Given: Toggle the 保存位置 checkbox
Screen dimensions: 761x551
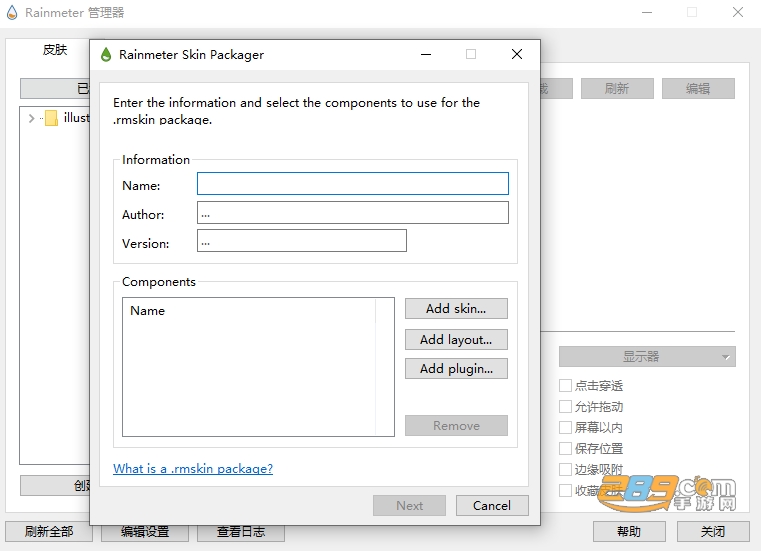Looking at the screenshot, I should point(565,448).
